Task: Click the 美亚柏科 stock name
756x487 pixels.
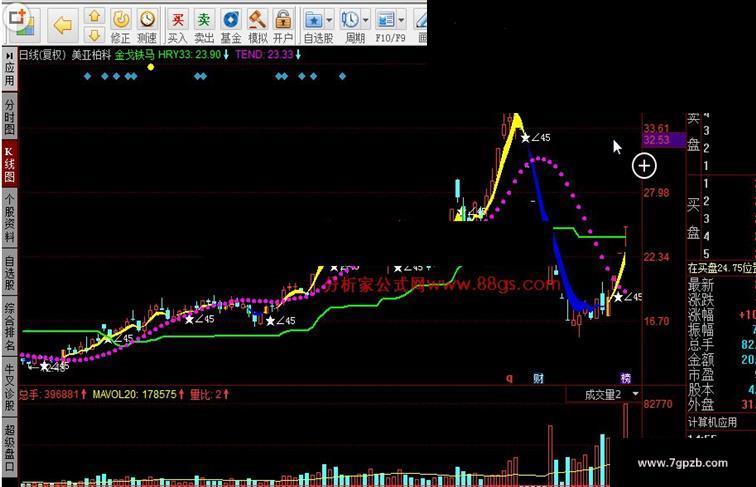Action: 91,54
